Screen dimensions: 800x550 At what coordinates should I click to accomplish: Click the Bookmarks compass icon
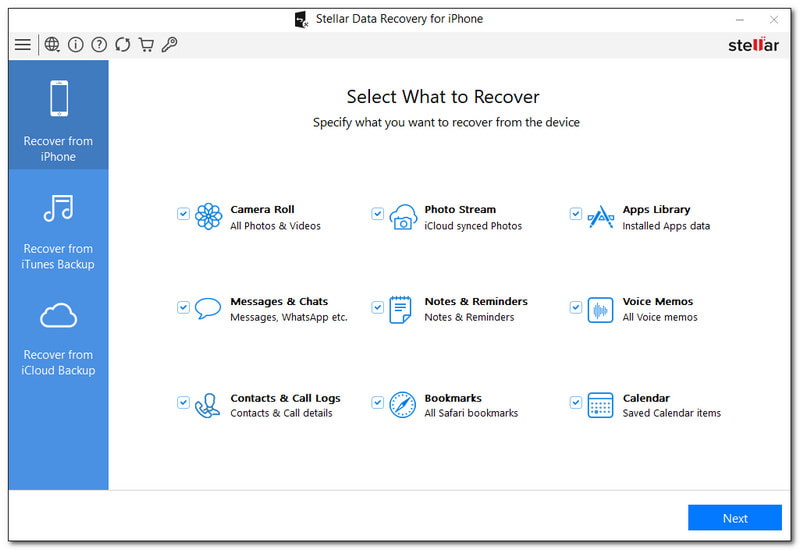click(403, 405)
